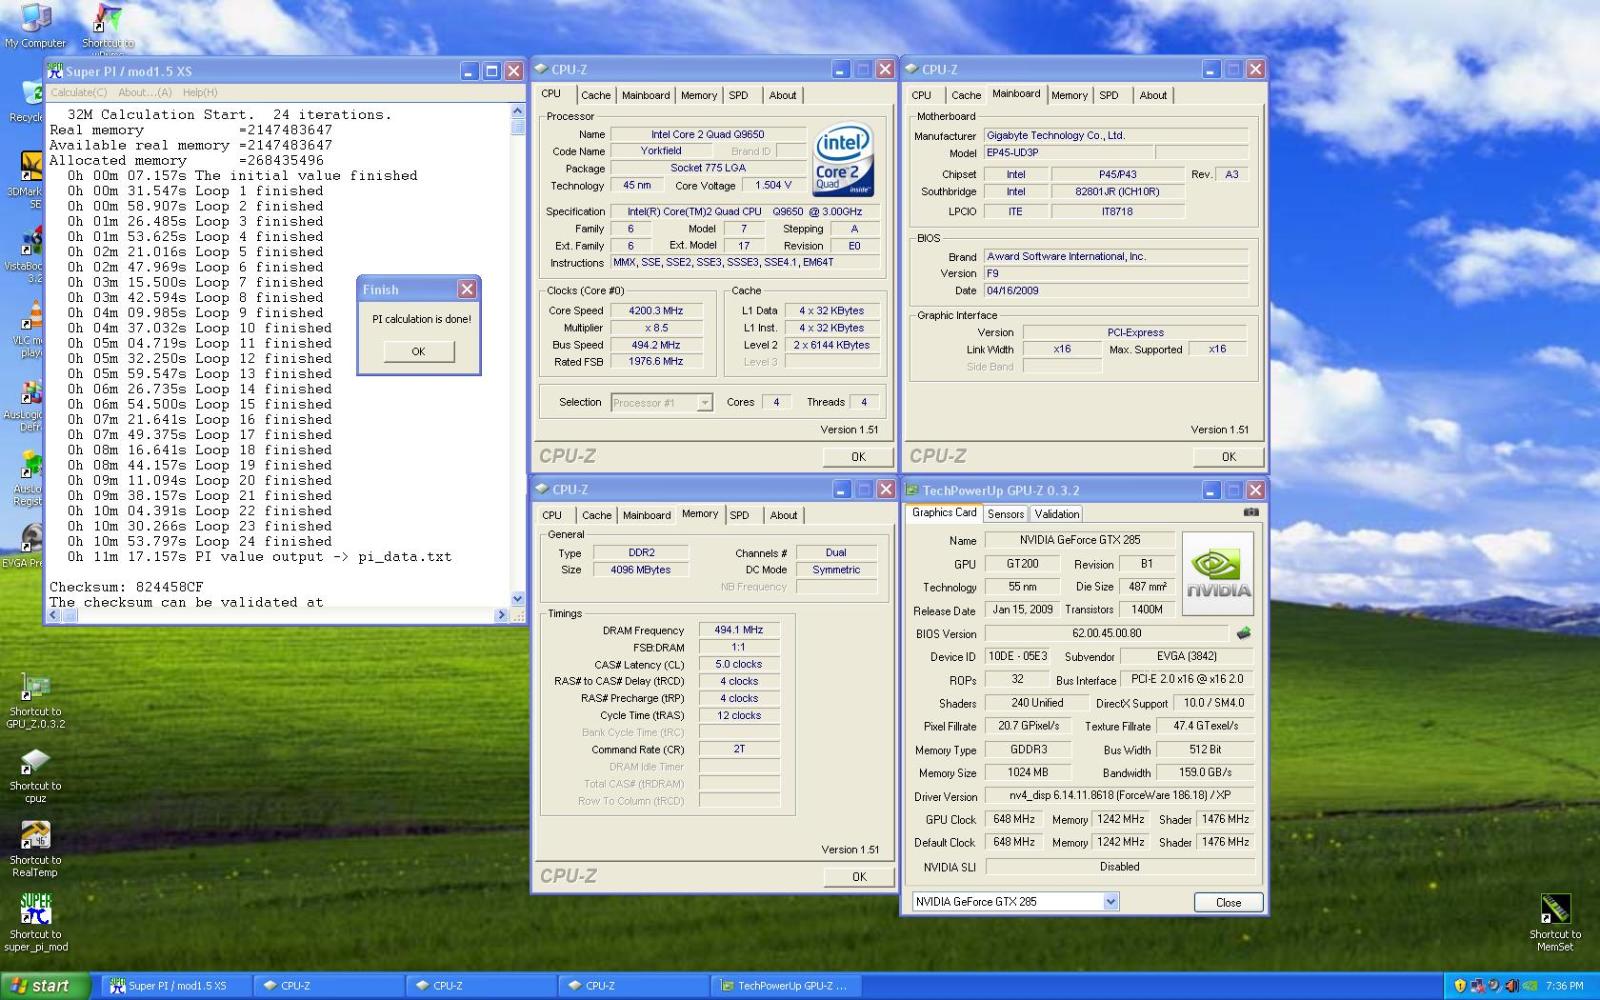Click Core Voltage value 1.504 V
The image size is (1600, 1000).
(773, 185)
